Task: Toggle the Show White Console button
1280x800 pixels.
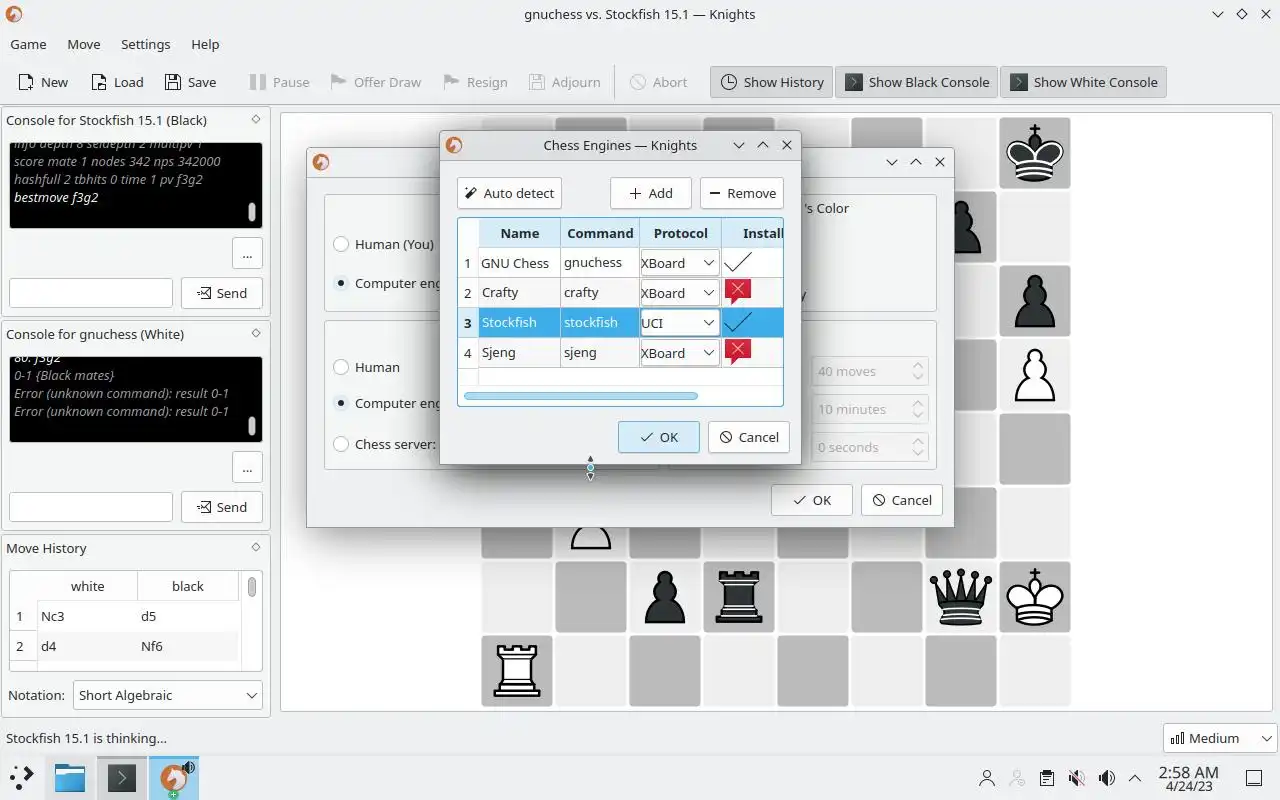Action: pyautogui.click(x=1084, y=82)
